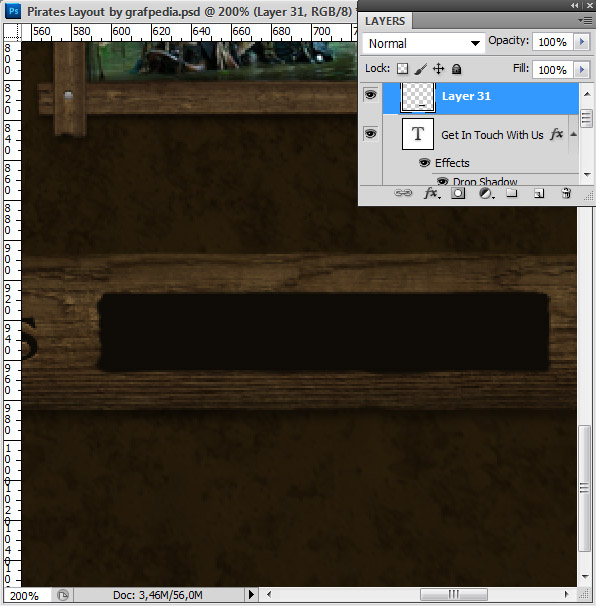Click layers list scrollbar thumb
Image resolution: width=596 pixels, height=606 pixels.
(x=586, y=119)
